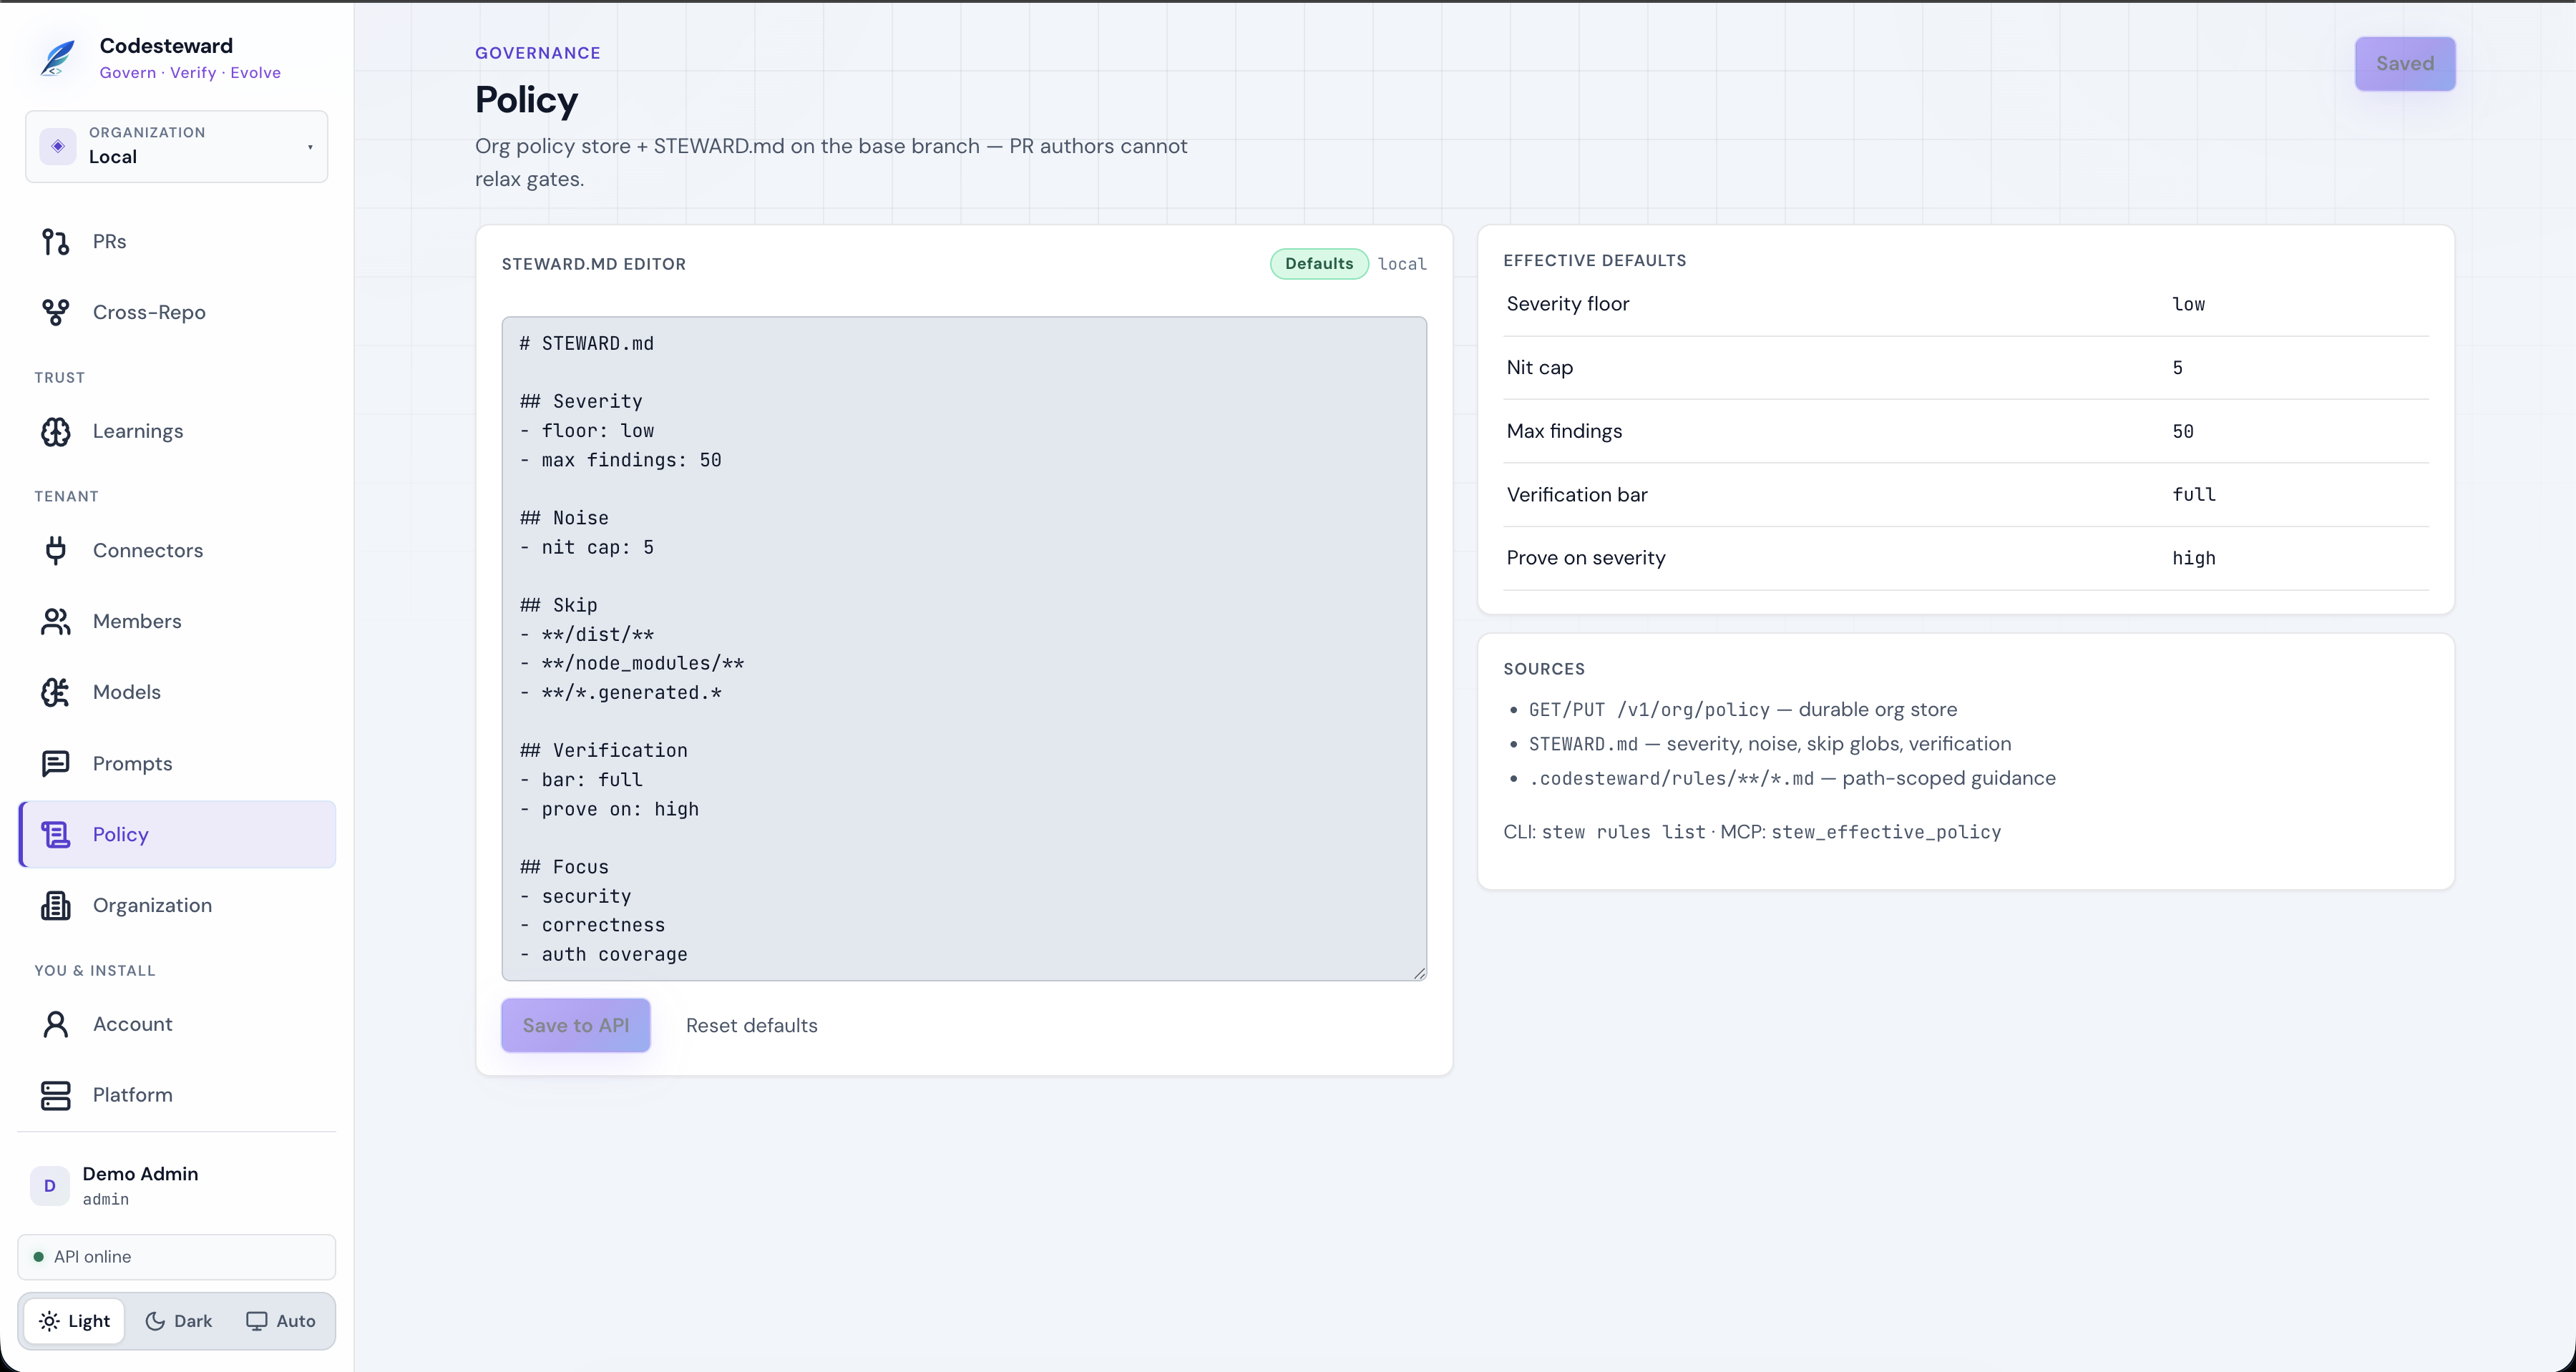
Task: Click the "stew rules list" CLI text
Action: [1623, 832]
